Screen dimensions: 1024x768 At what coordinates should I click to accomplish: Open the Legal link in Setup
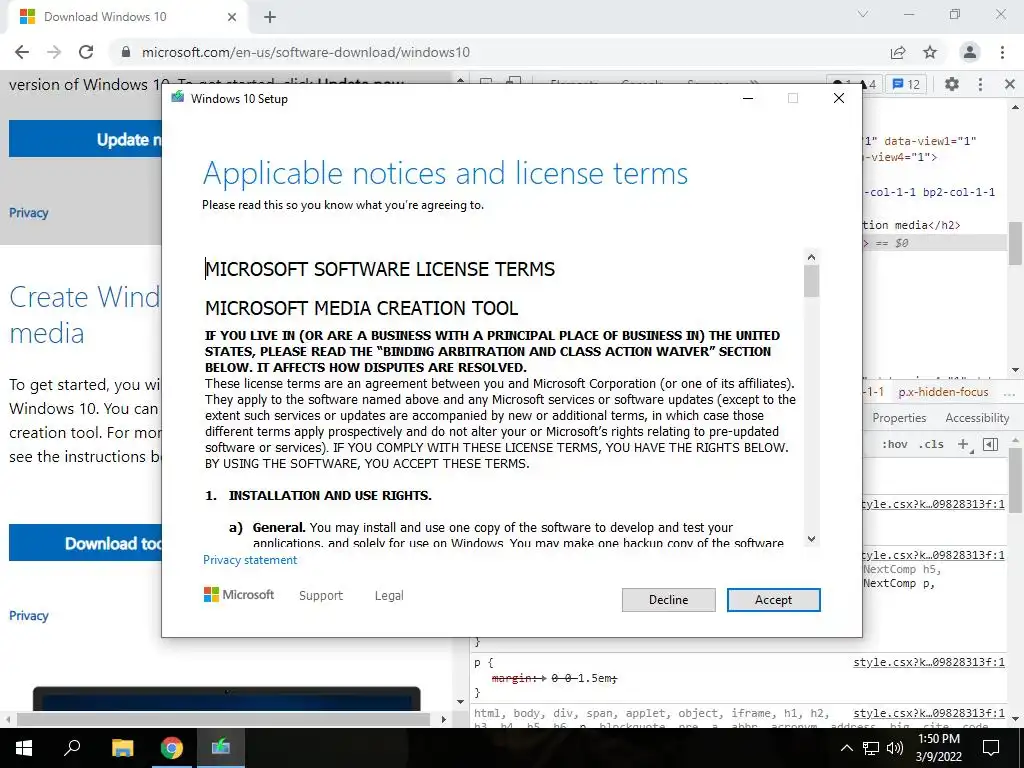coord(389,596)
